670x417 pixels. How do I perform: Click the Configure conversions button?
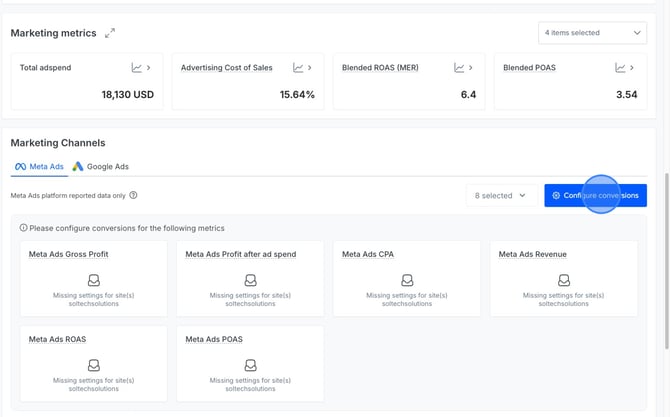(595, 196)
